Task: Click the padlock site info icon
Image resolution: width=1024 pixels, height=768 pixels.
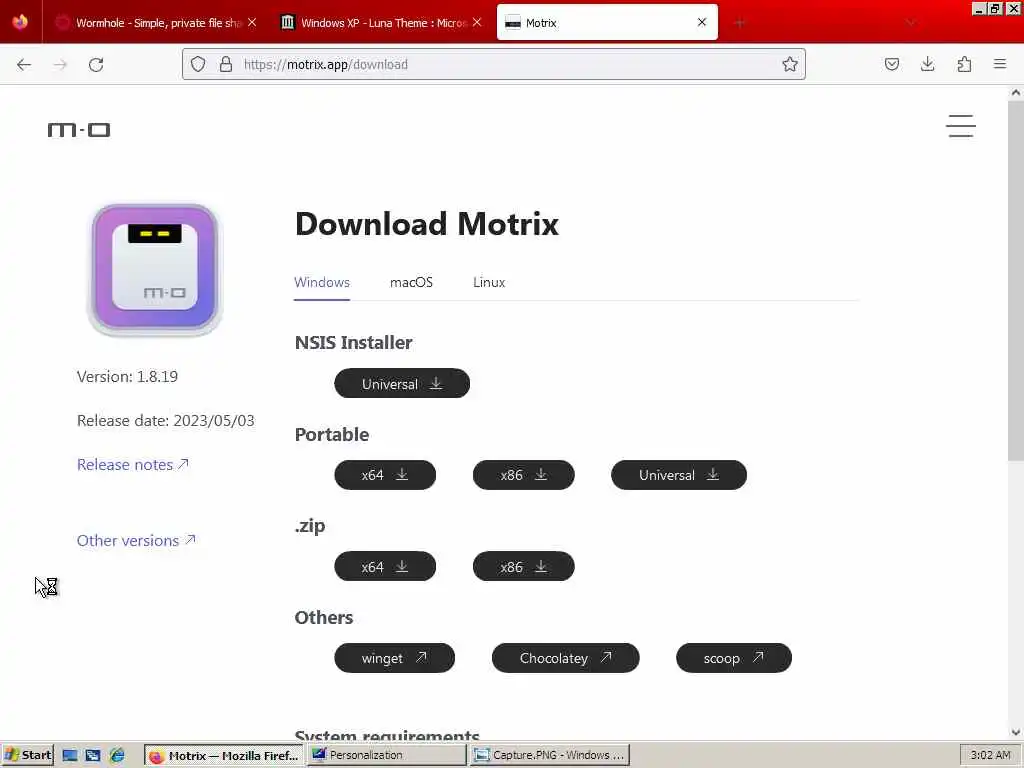Action: point(226,64)
